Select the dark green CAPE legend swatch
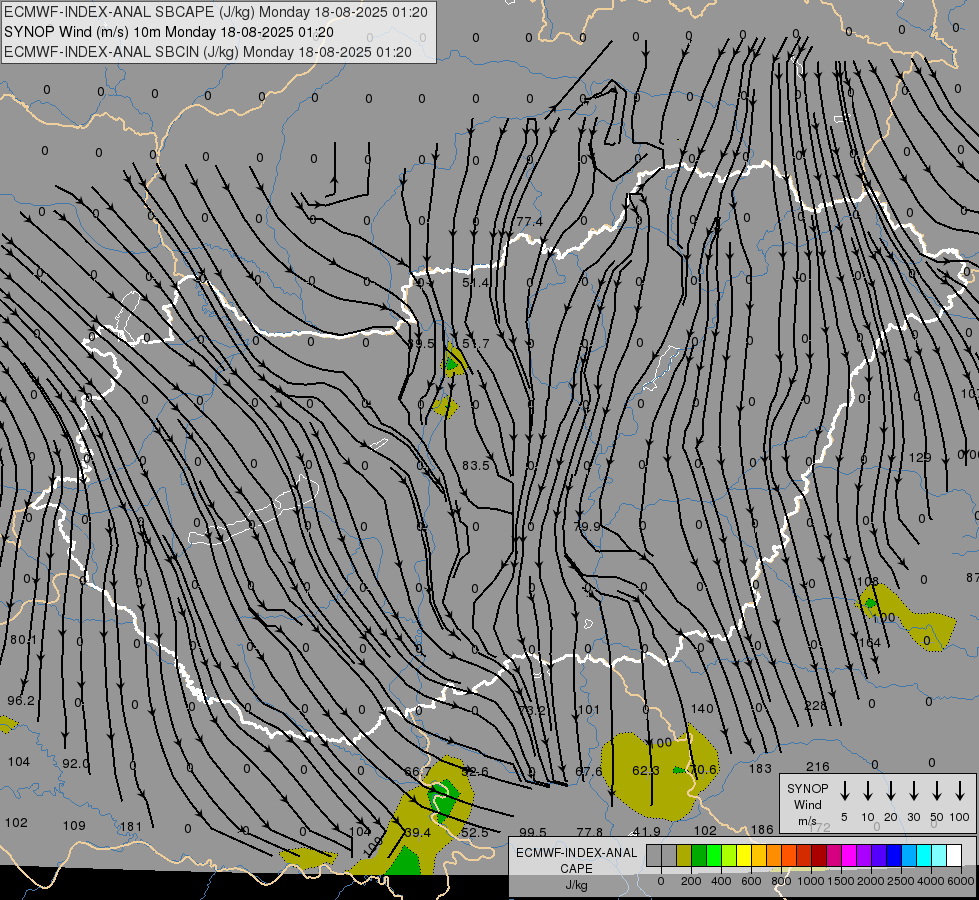 coord(699,855)
